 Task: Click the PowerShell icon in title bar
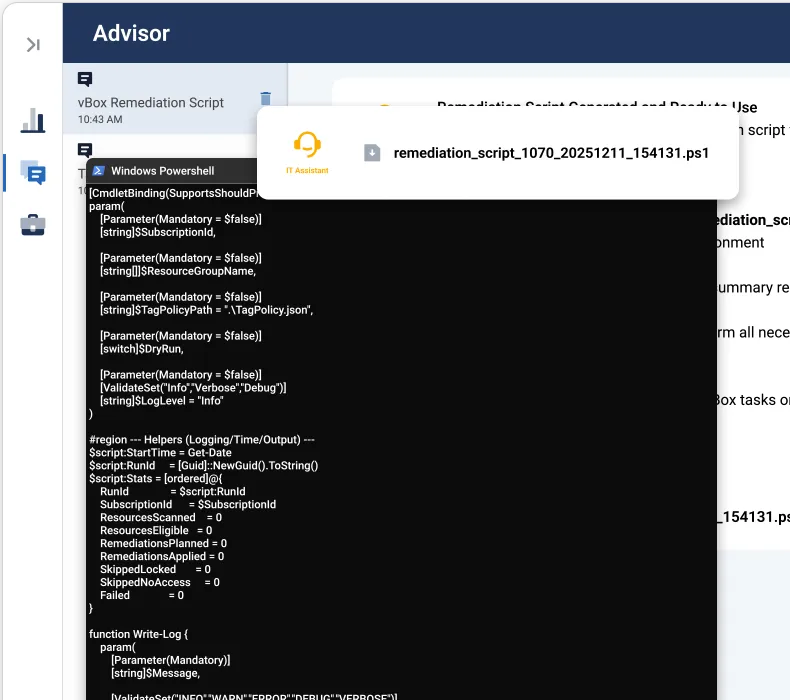[98, 171]
